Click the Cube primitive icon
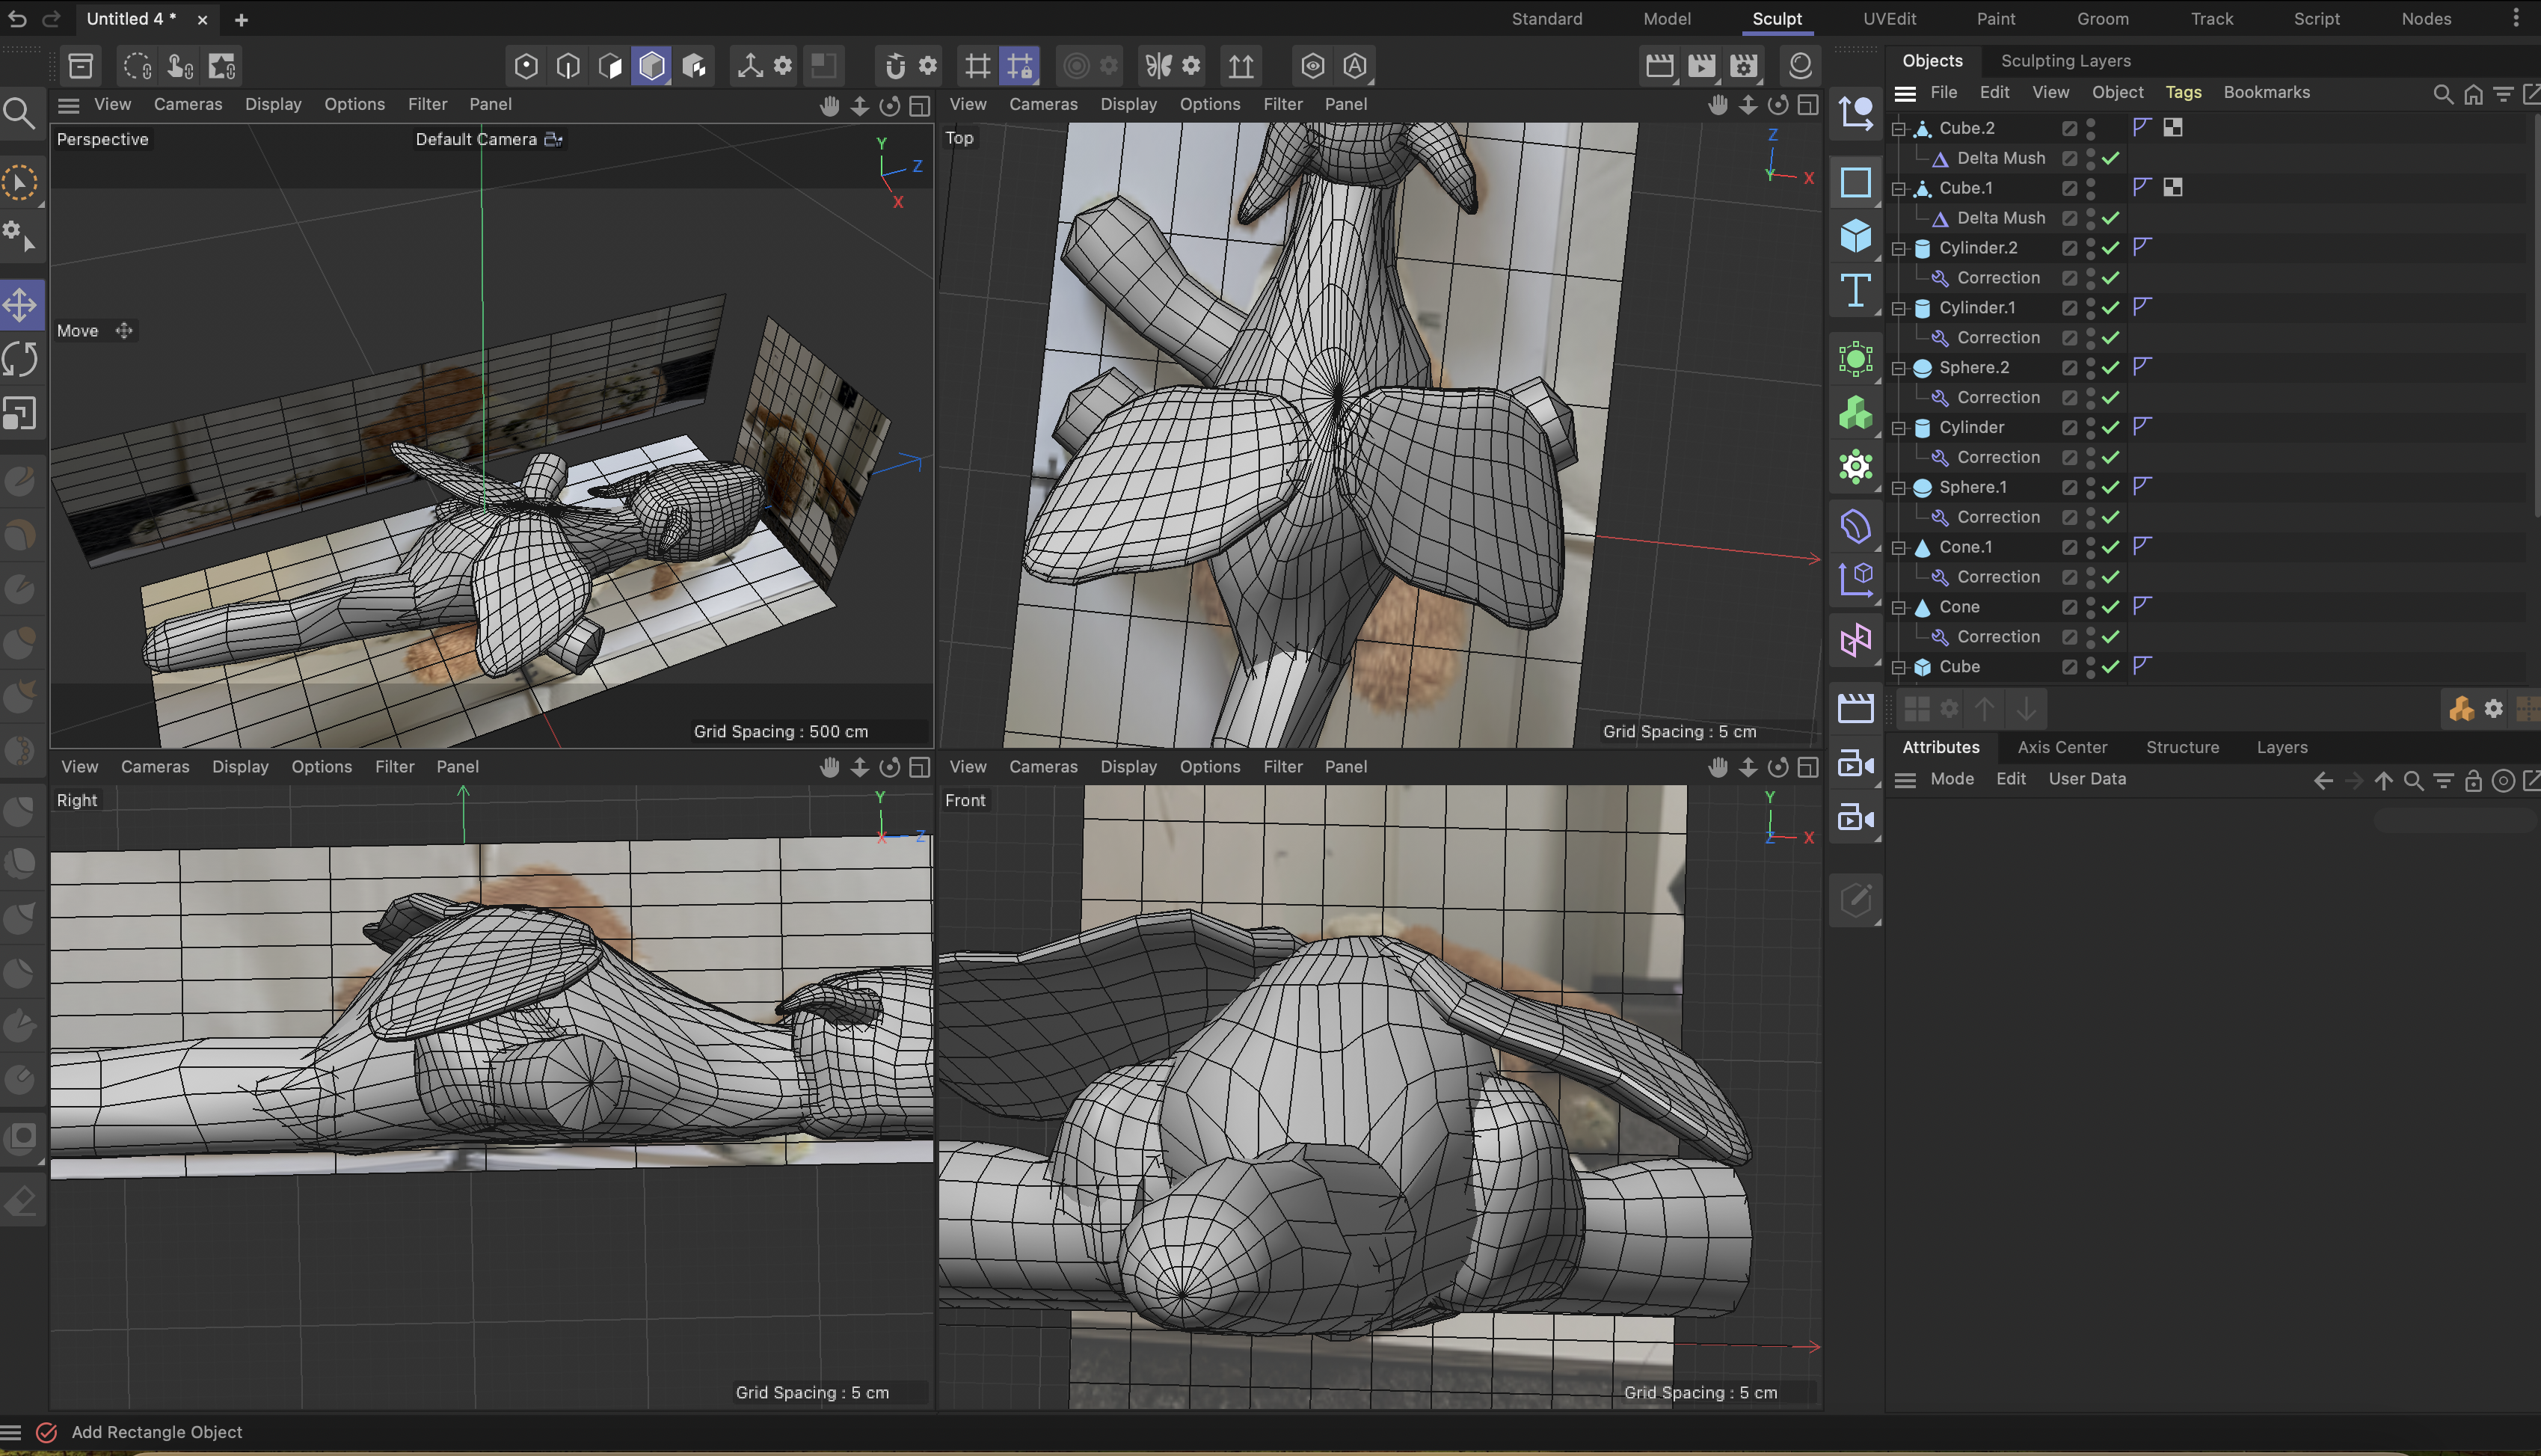 coord(1855,236)
